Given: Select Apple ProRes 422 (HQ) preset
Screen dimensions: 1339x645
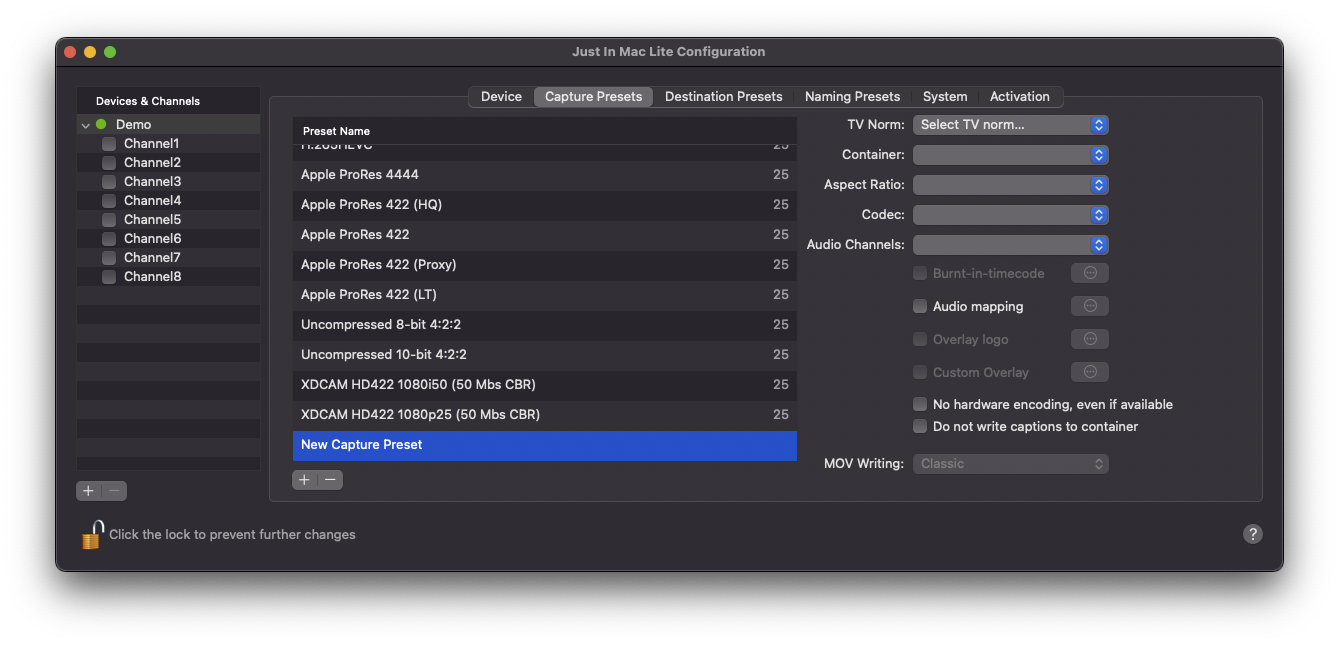Looking at the screenshot, I should 545,205.
